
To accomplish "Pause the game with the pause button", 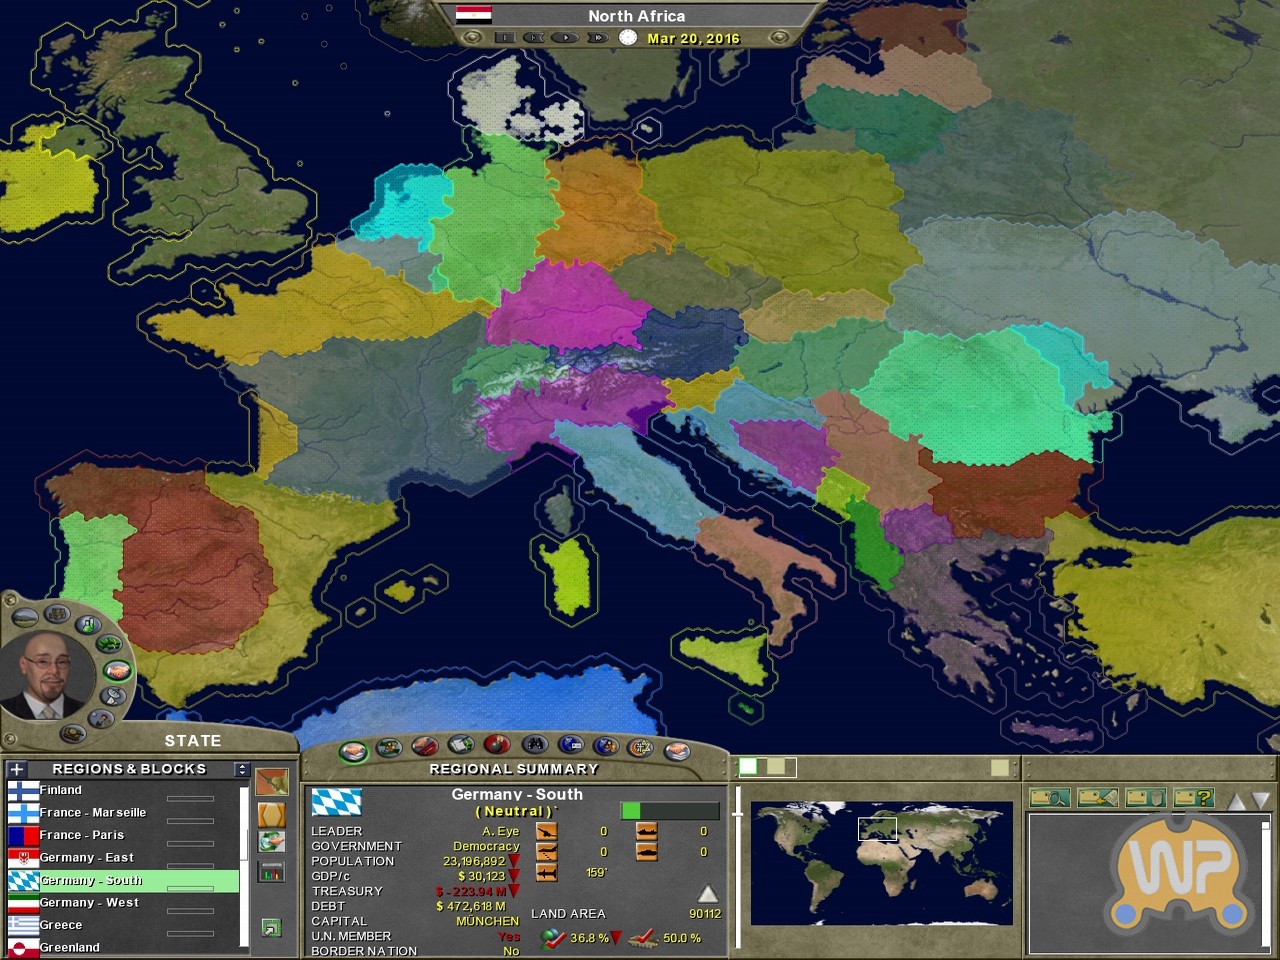I will [x=505, y=38].
